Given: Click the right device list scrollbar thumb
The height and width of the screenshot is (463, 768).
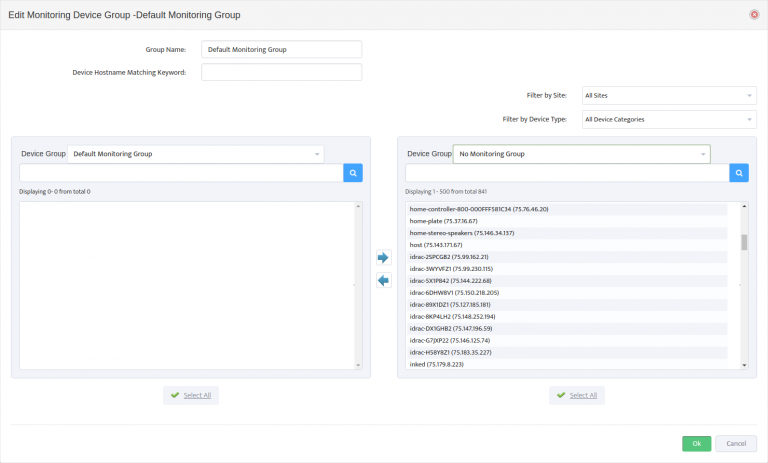Looking at the screenshot, I should (x=743, y=242).
